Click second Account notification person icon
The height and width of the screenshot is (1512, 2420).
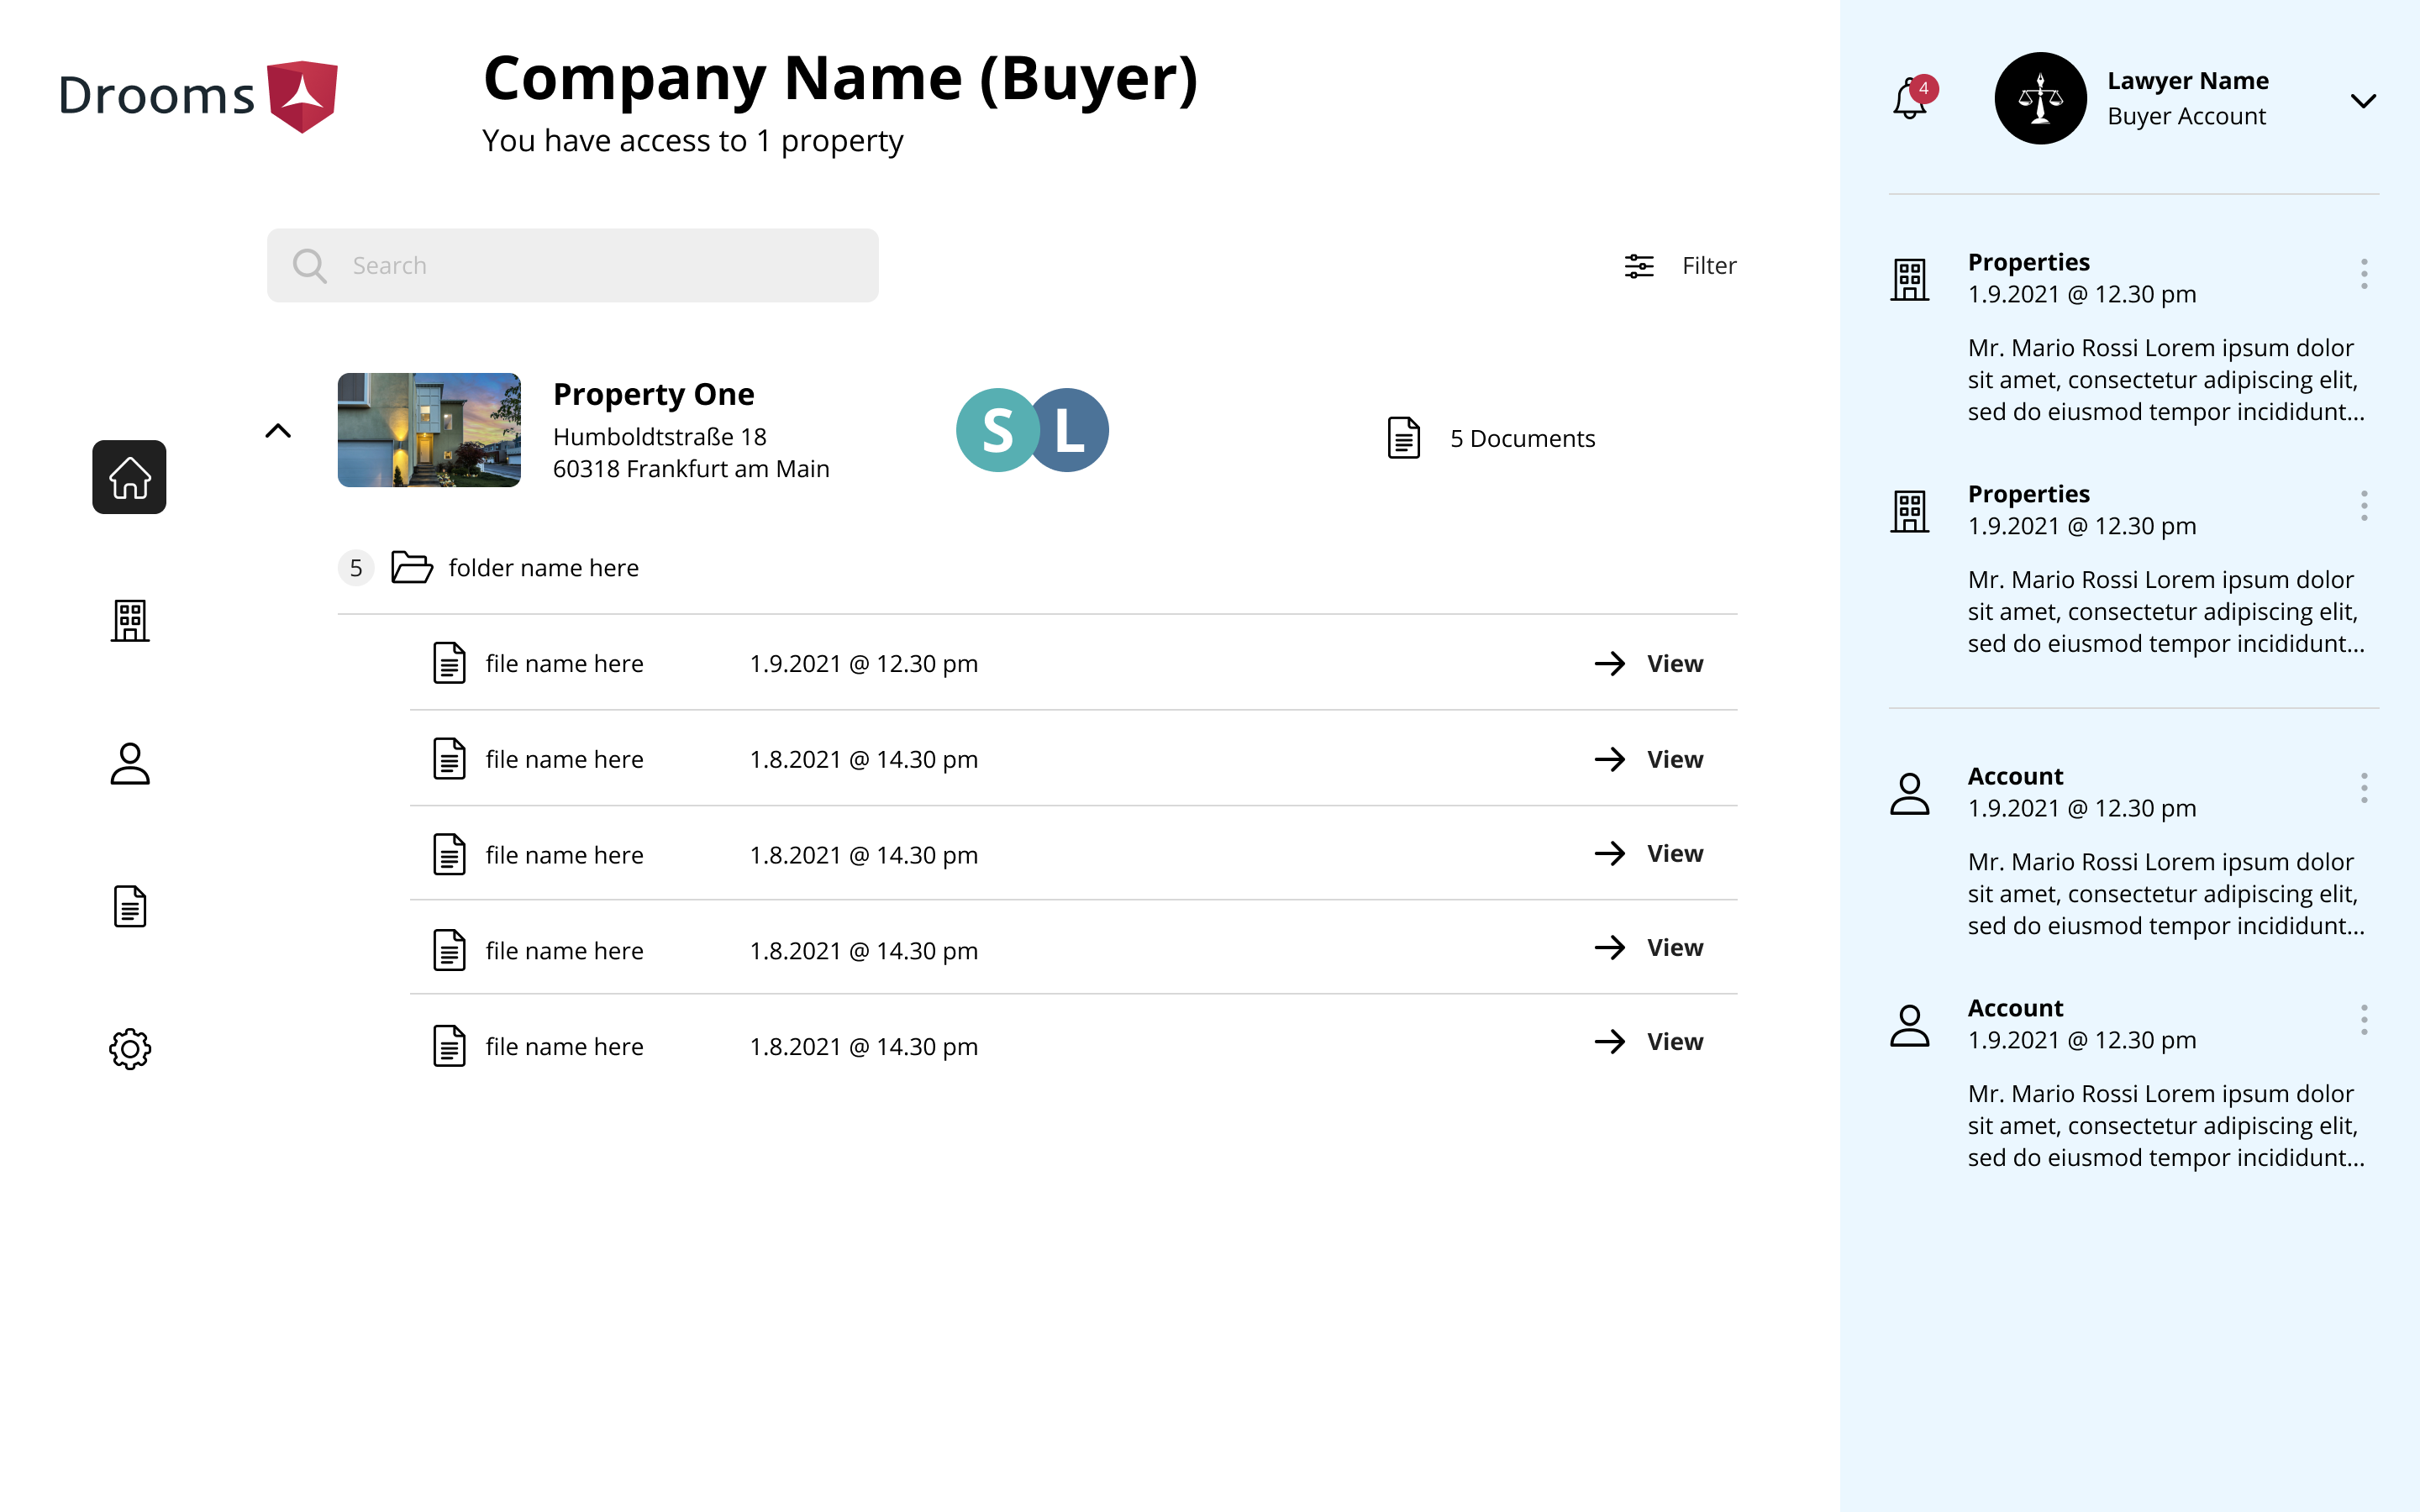(1910, 1026)
